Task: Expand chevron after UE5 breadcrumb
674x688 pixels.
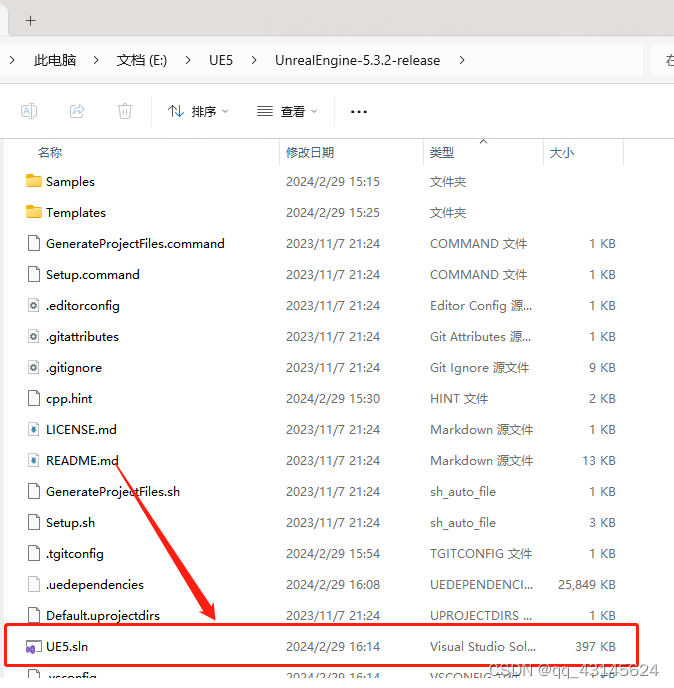Action: tap(254, 60)
